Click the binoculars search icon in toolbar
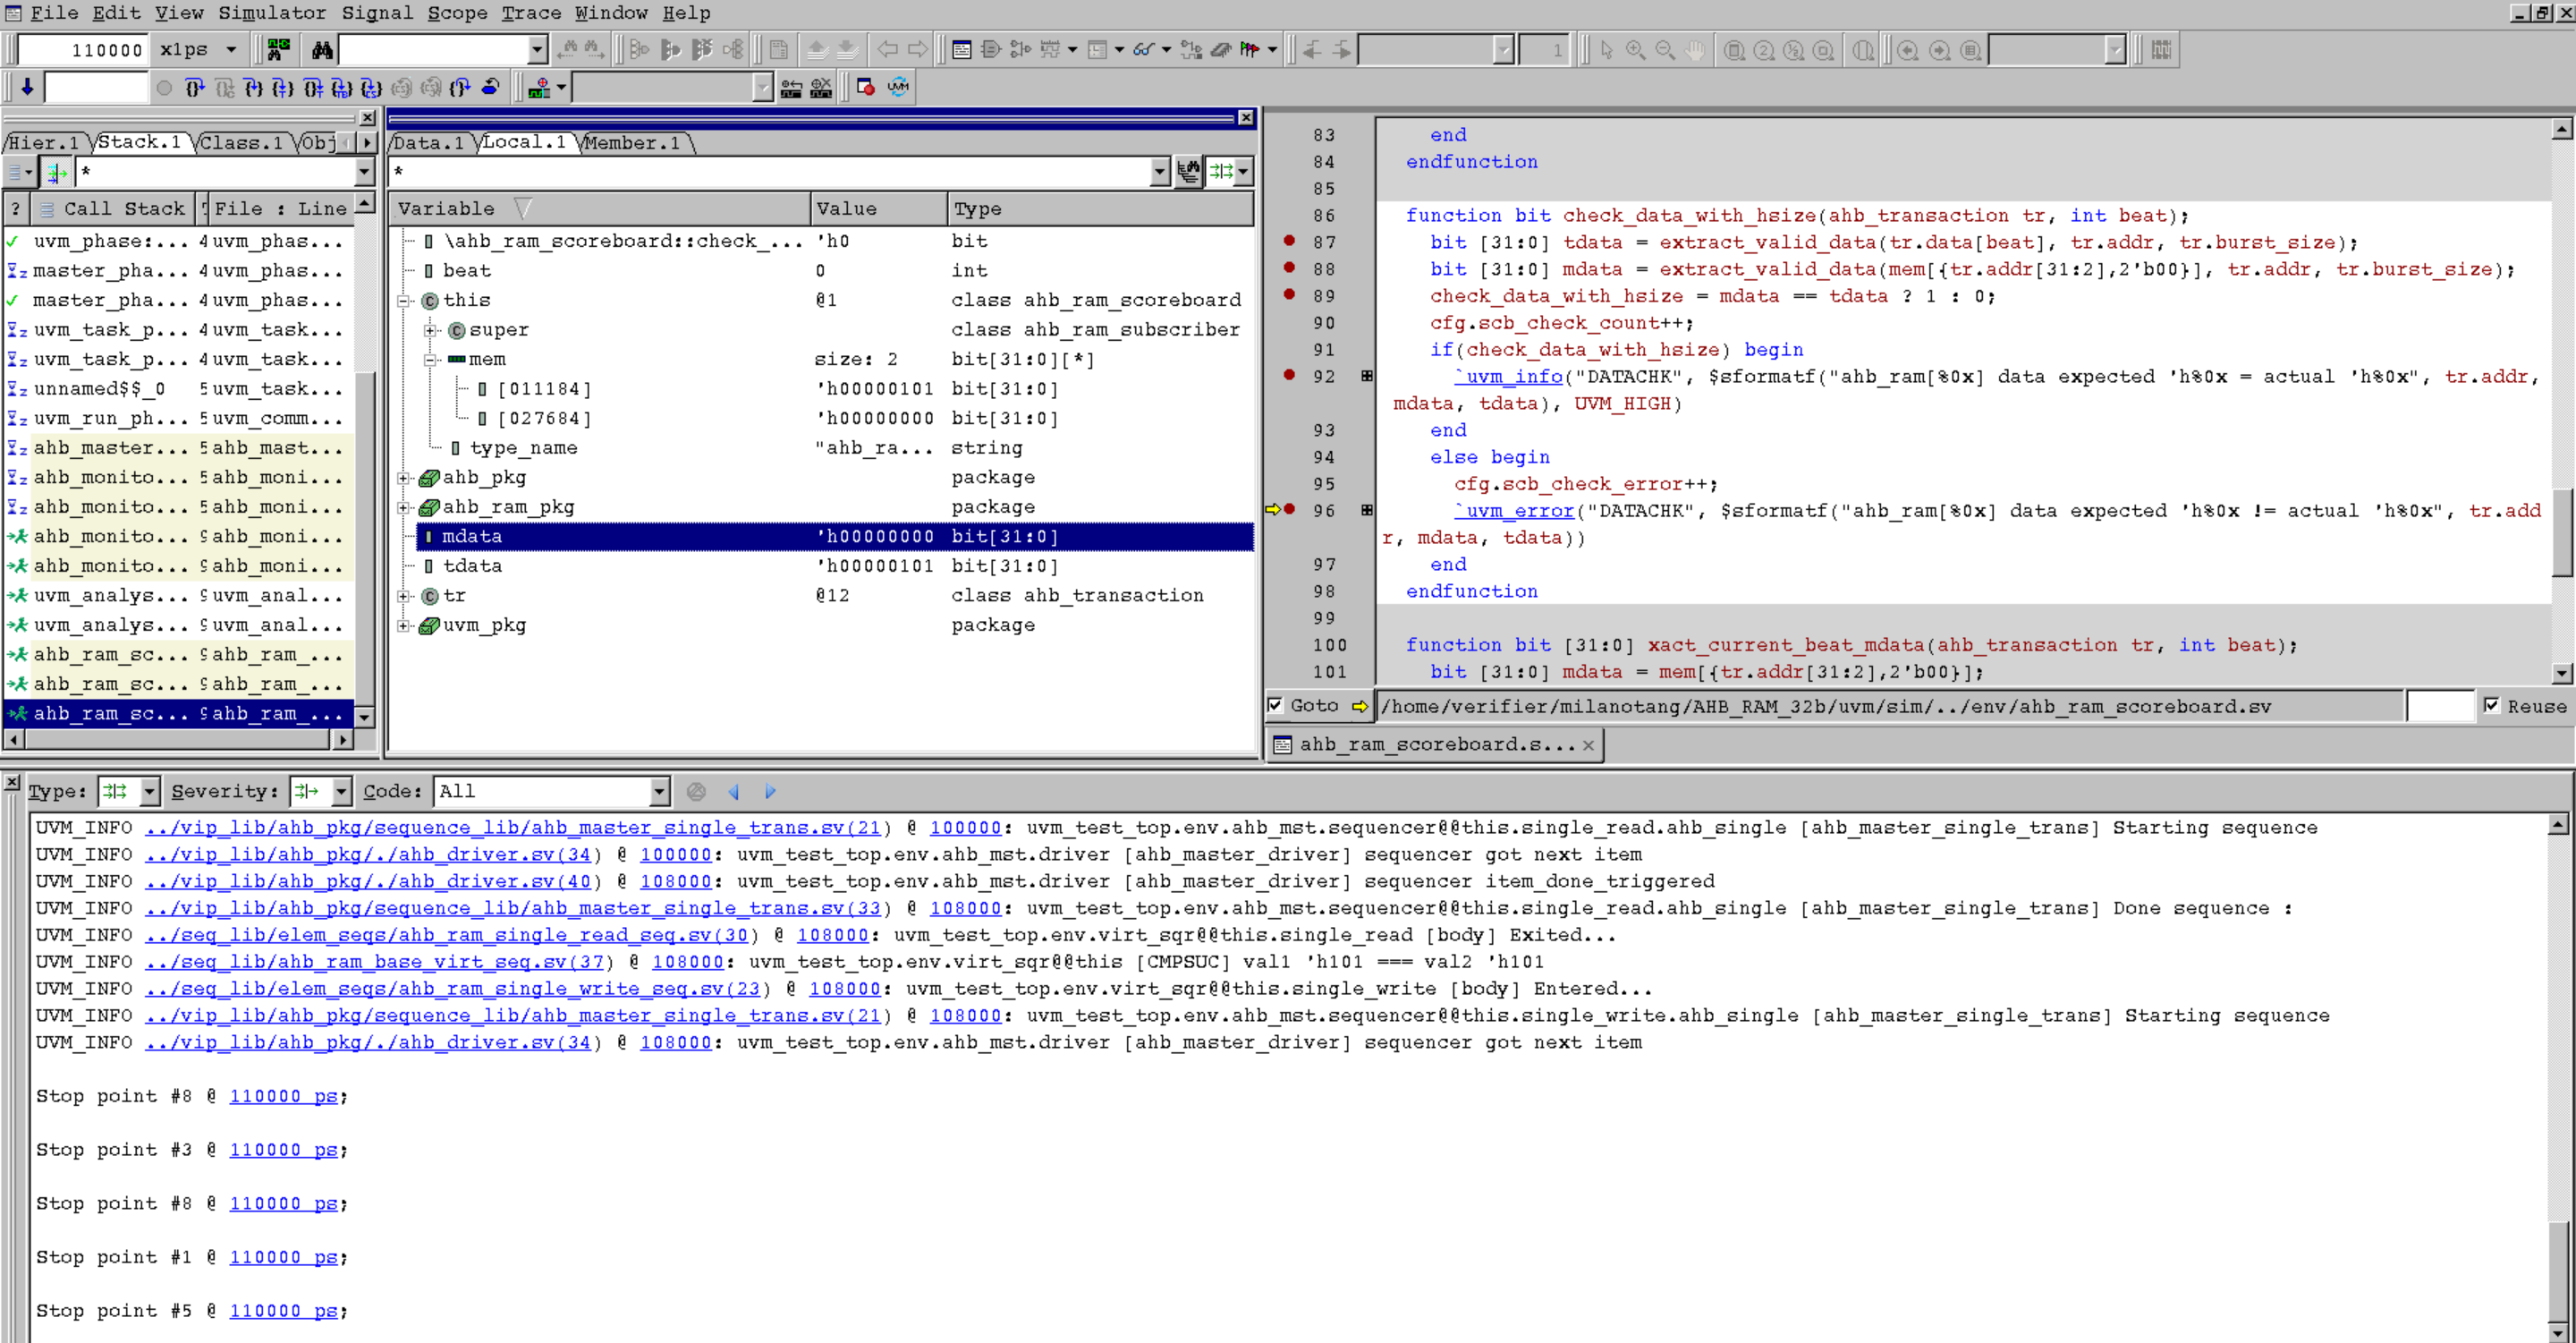Image resolution: width=2576 pixels, height=1343 pixels. pos(322,50)
